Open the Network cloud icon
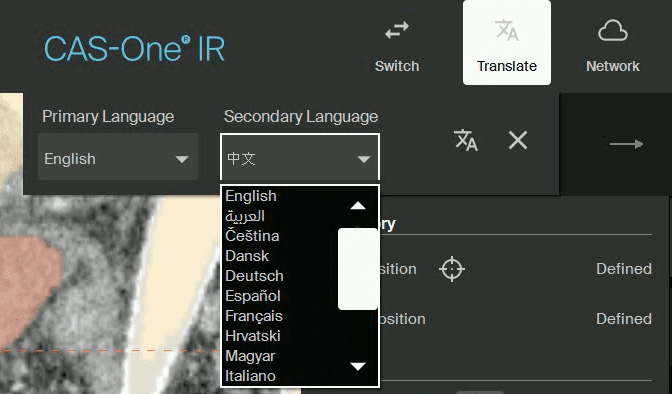Image resolution: width=672 pixels, height=394 pixels. pyautogui.click(x=612, y=30)
